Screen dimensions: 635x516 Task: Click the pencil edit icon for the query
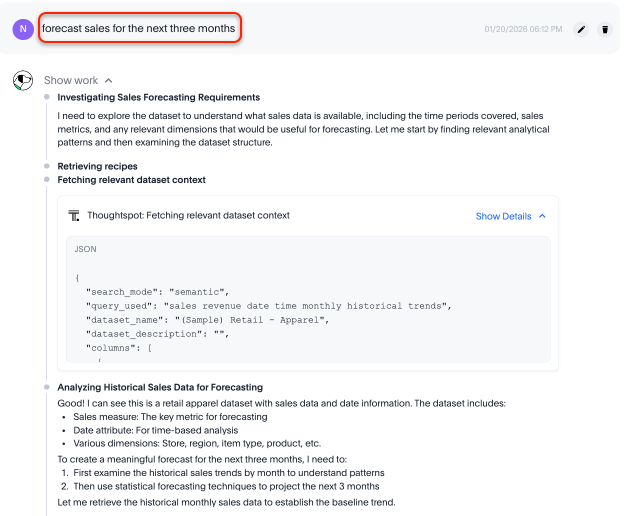582,30
